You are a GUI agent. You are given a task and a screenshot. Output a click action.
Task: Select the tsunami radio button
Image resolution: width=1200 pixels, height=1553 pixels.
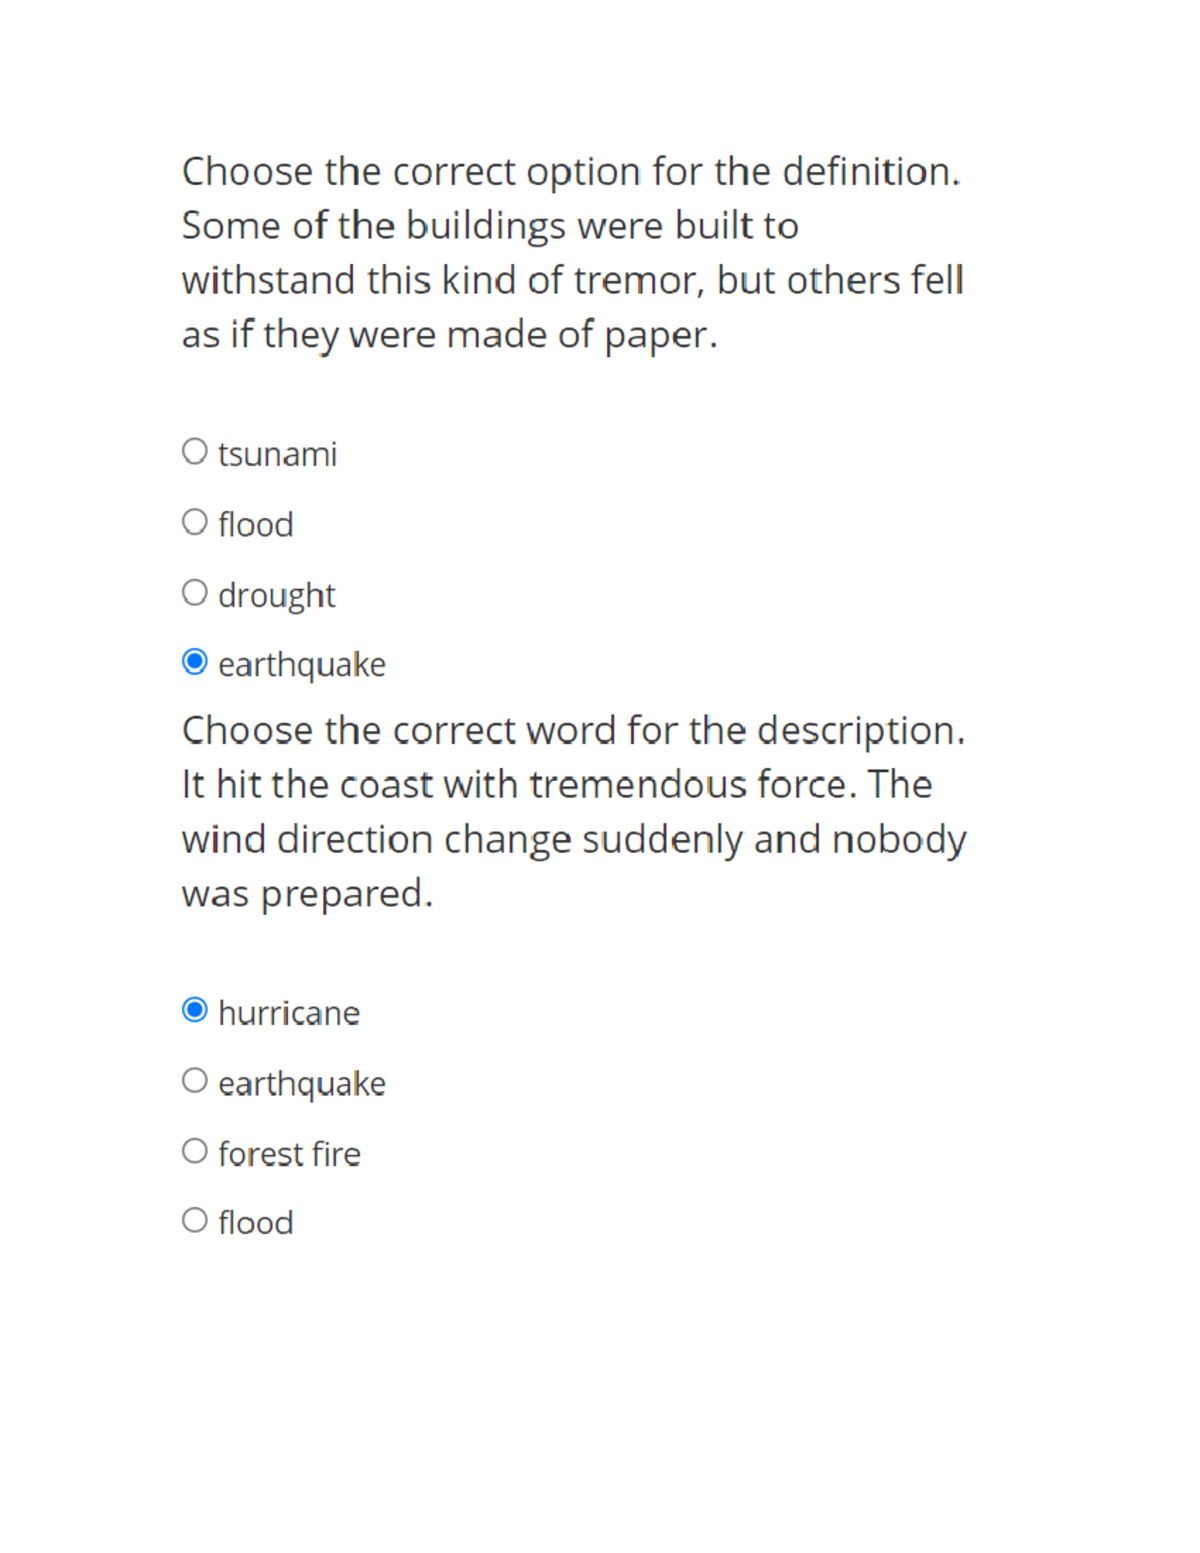[x=195, y=451]
